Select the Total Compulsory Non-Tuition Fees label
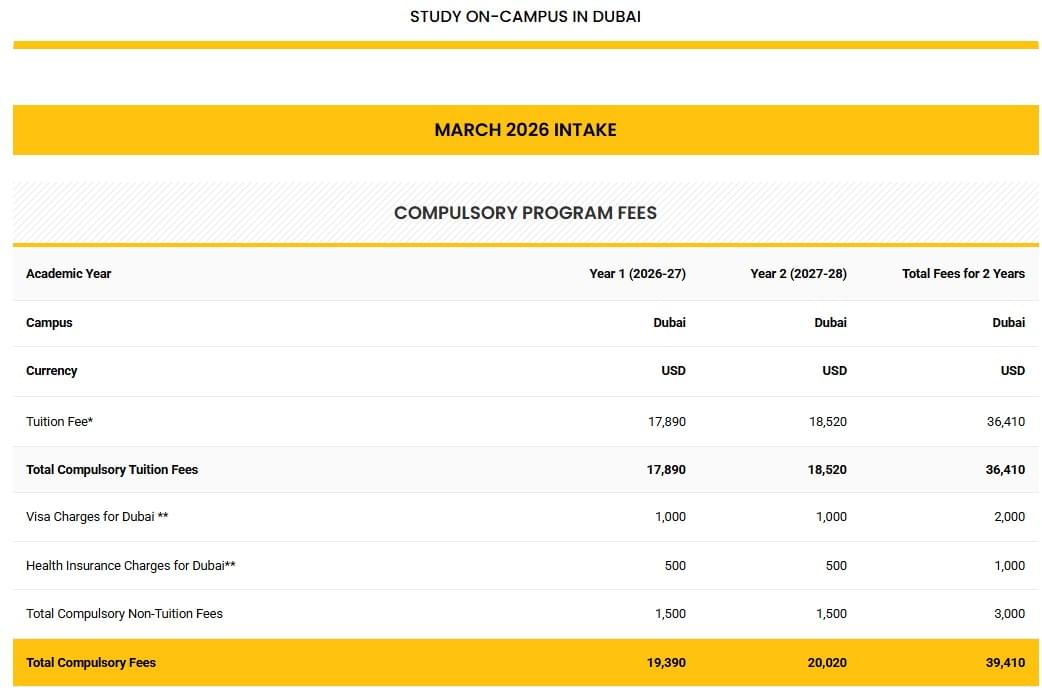The height and width of the screenshot is (695, 1042). pos(124,614)
